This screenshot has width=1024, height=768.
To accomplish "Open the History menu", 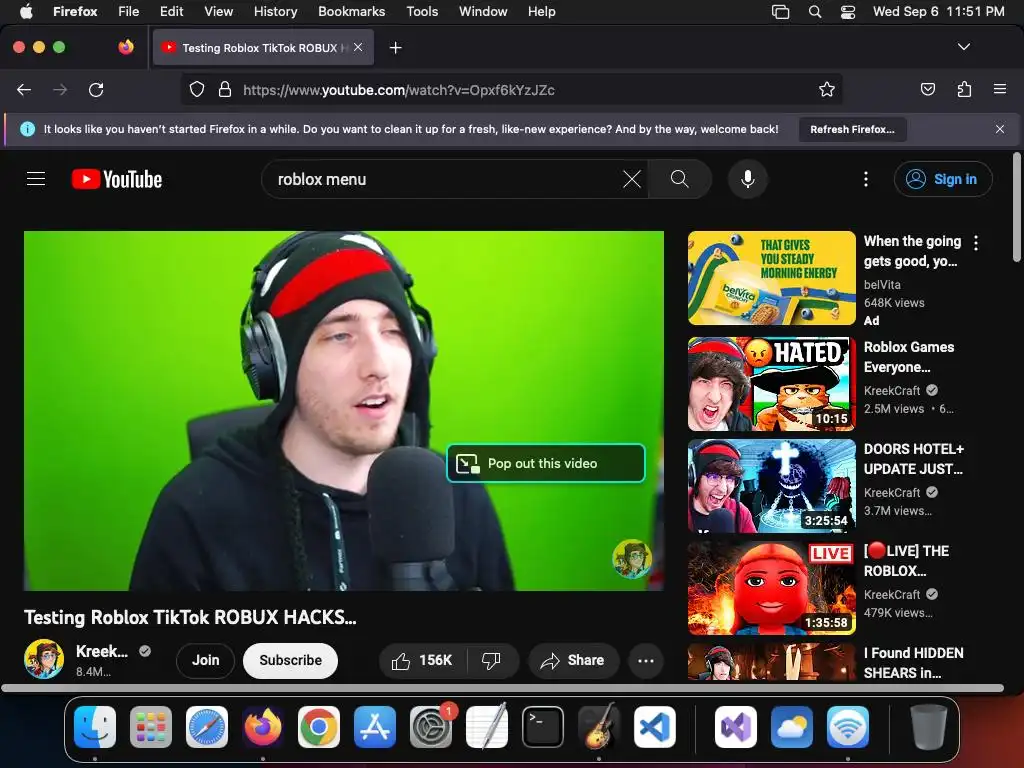I will 275,11.
